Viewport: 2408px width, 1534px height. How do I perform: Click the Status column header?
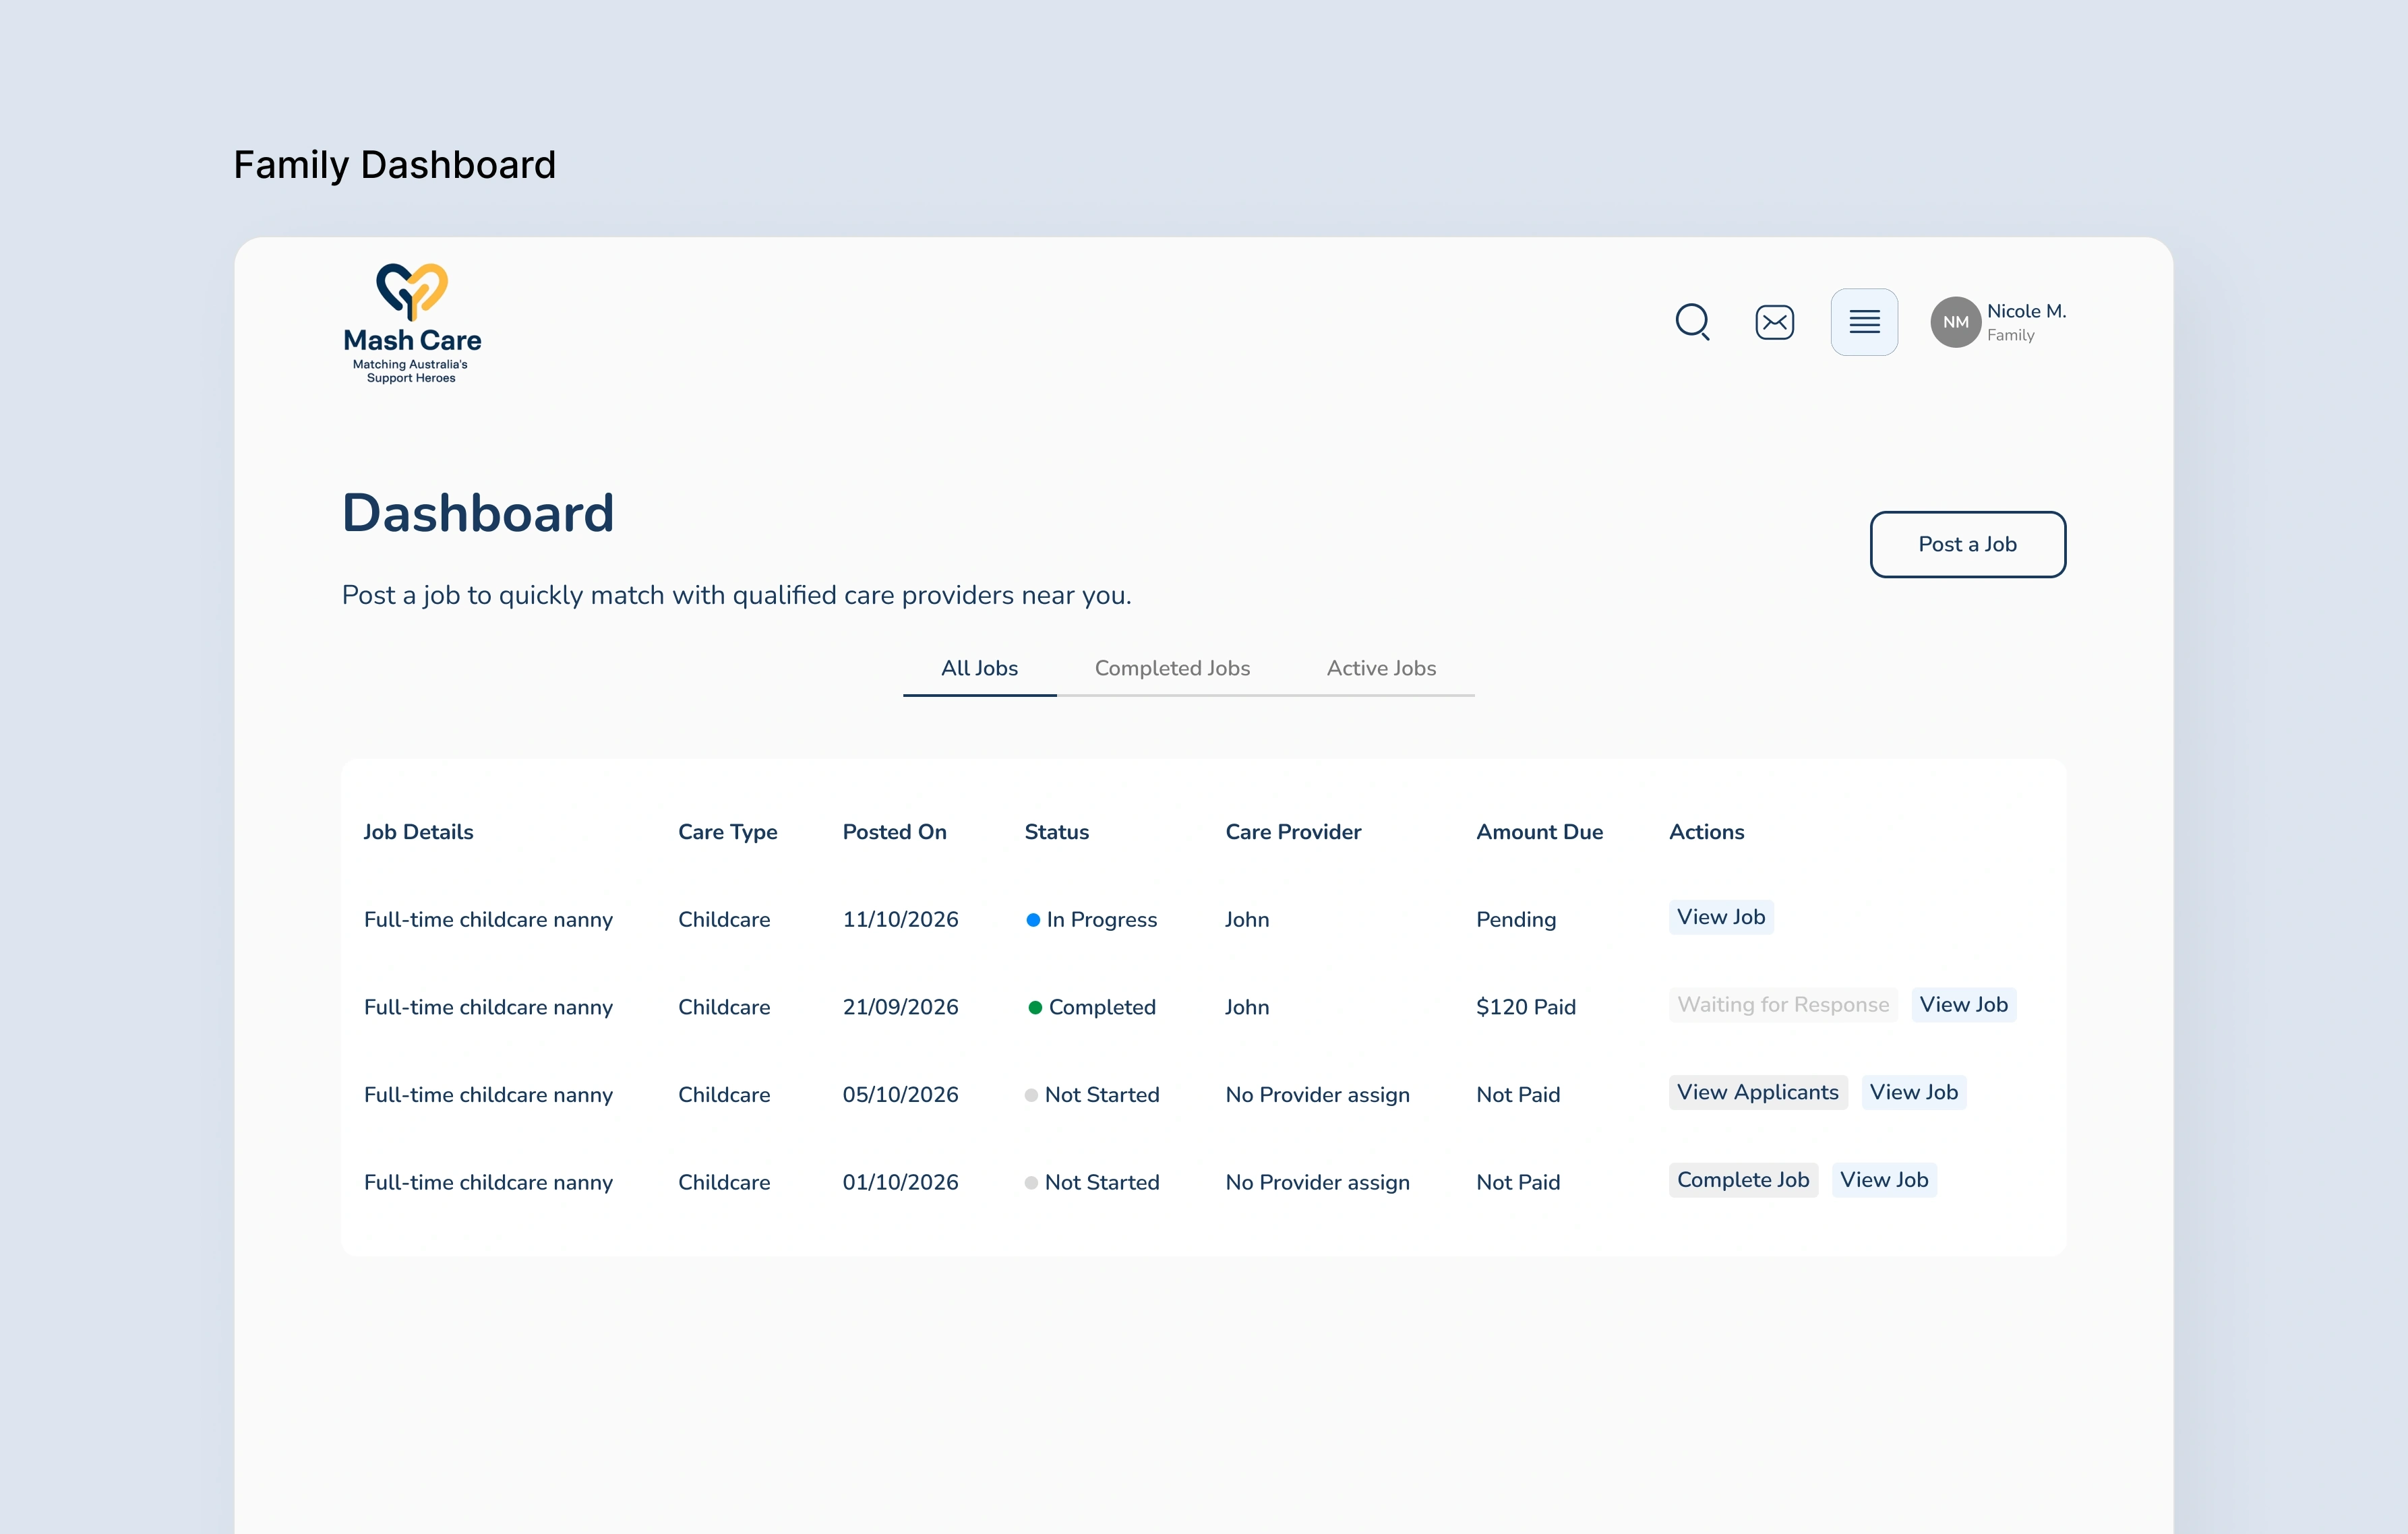pyautogui.click(x=1056, y=832)
